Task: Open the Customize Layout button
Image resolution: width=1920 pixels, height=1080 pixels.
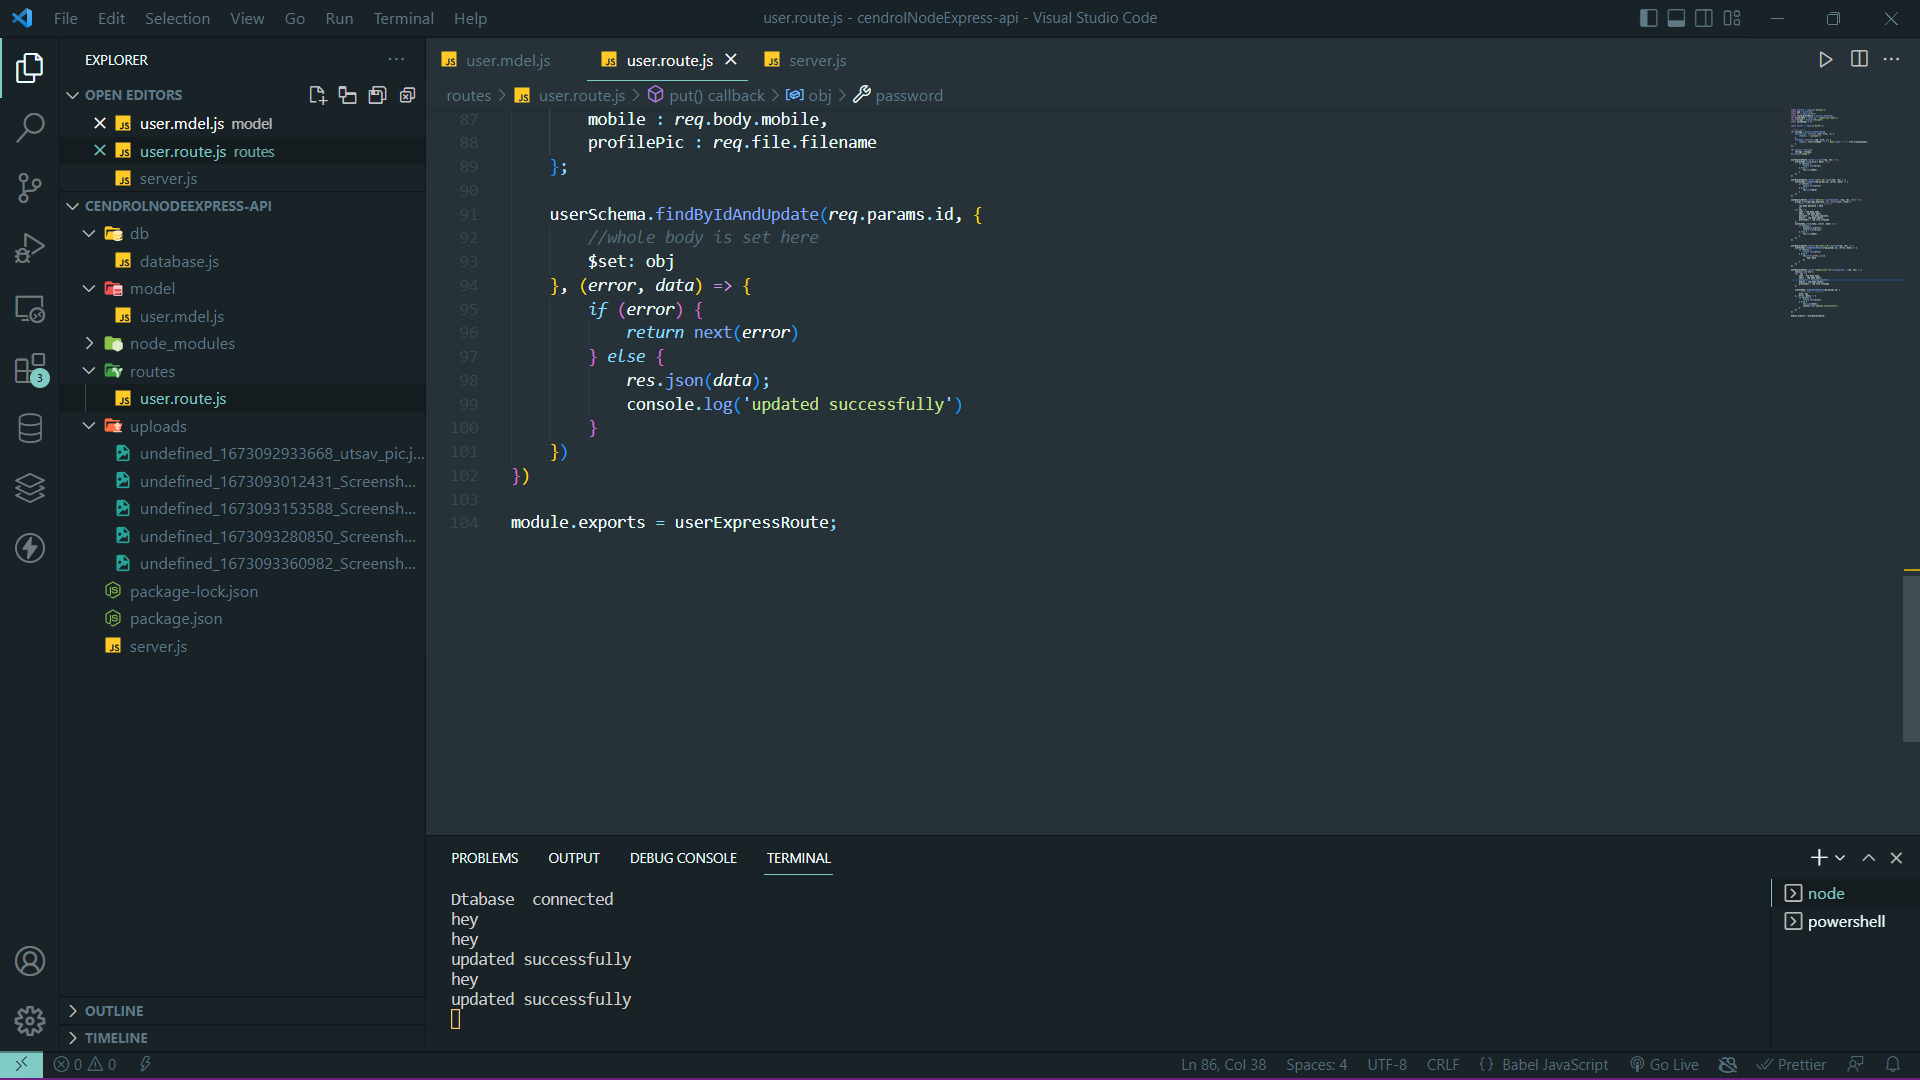Action: [1732, 18]
